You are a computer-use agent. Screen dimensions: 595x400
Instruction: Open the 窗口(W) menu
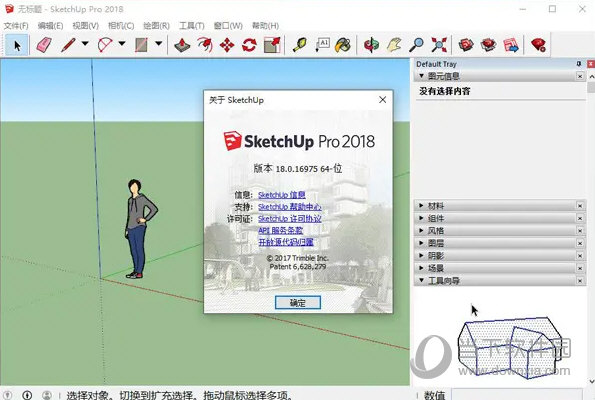228,26
